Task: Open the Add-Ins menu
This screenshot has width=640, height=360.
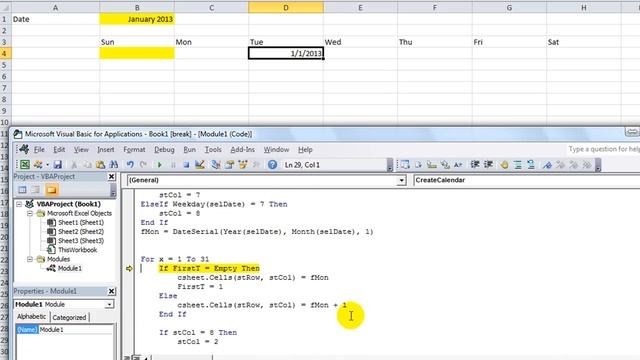Action: [x=242, y=149]
